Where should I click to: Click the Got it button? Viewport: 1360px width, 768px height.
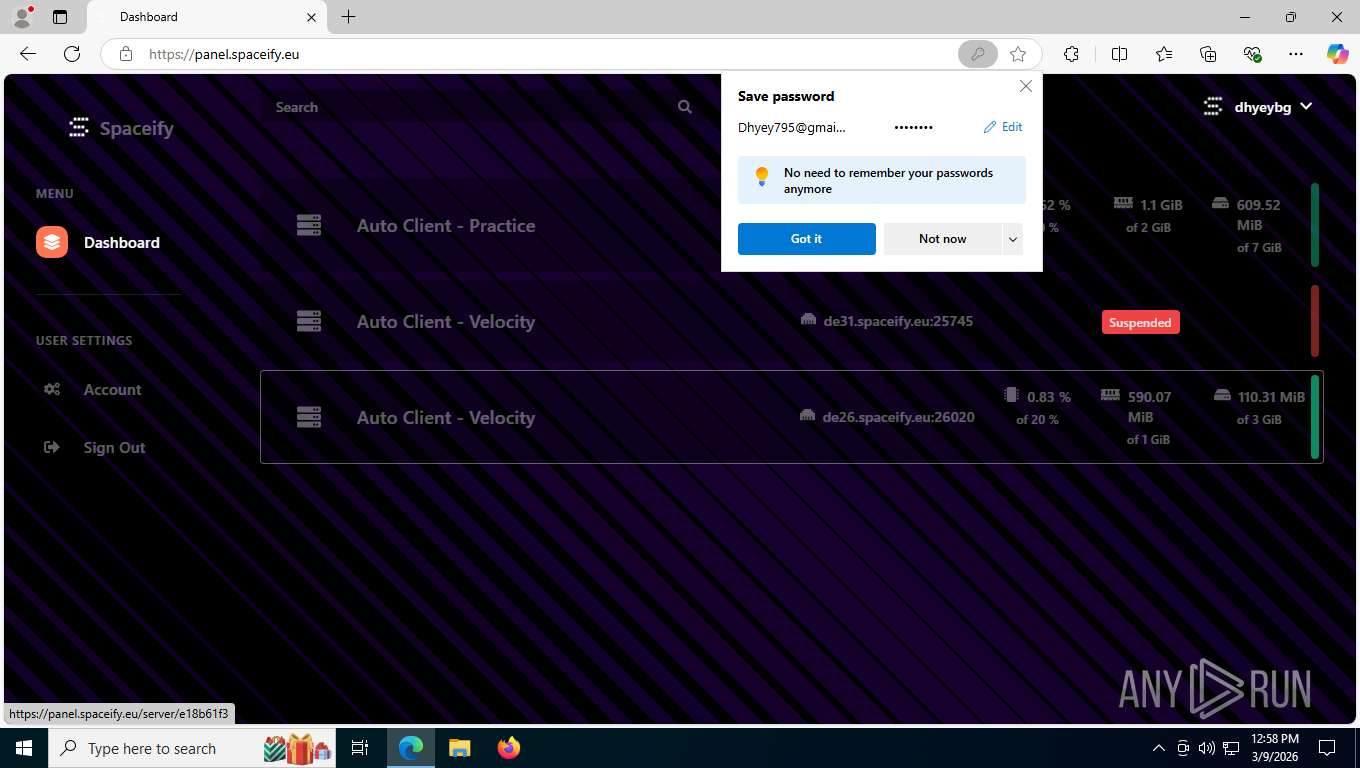pos(806,239)
